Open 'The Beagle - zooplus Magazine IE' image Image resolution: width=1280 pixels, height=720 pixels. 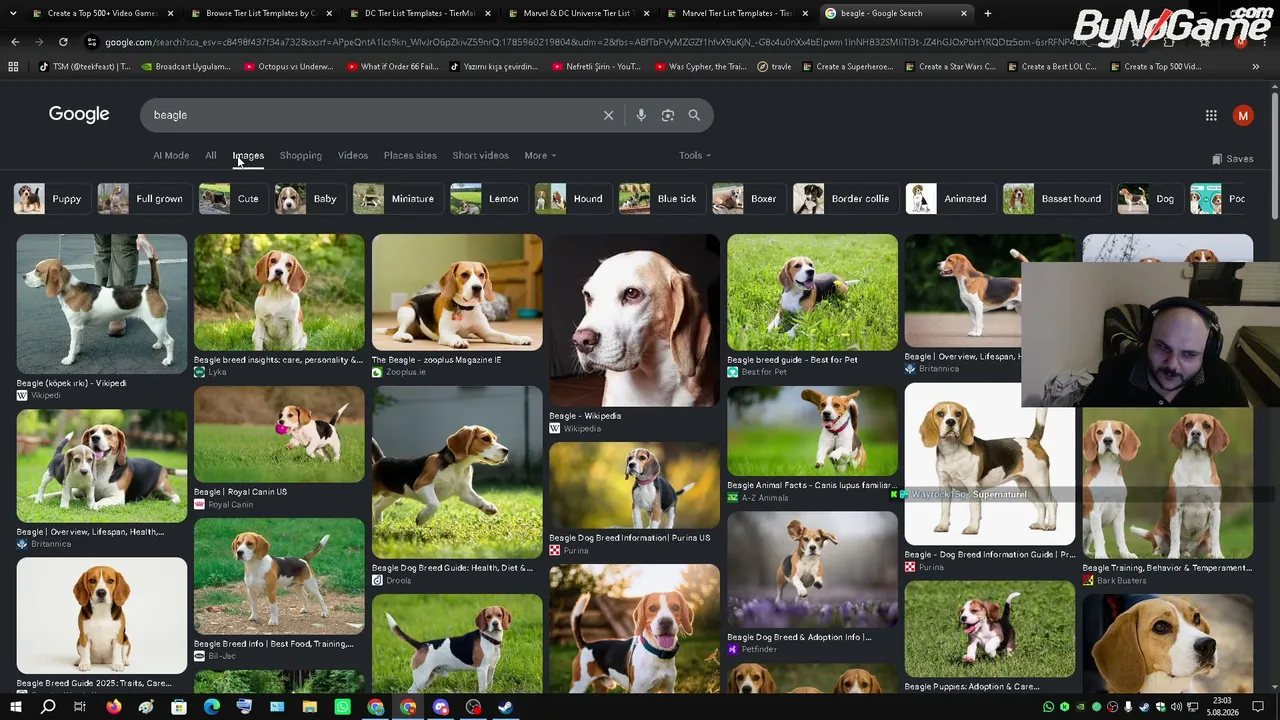457,292
